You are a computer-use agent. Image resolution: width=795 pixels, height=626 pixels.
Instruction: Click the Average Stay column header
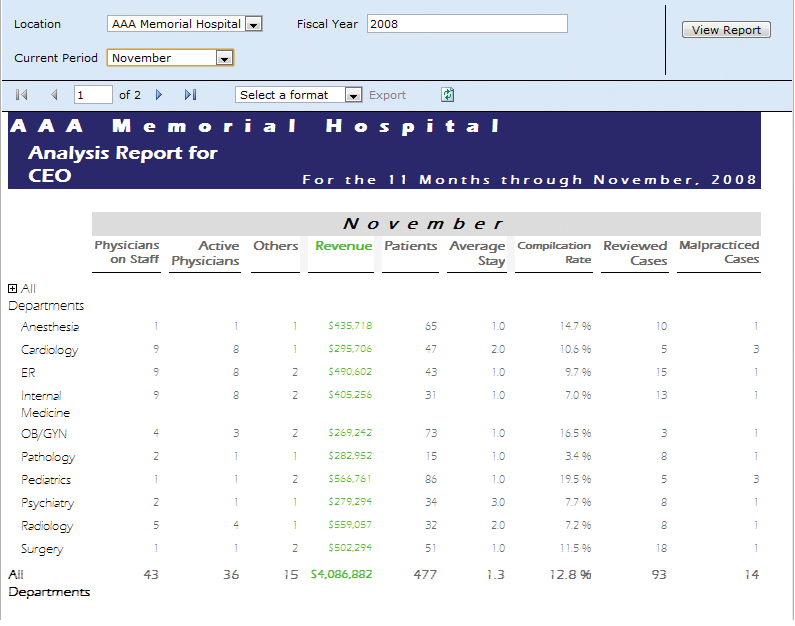coord(477,253)
